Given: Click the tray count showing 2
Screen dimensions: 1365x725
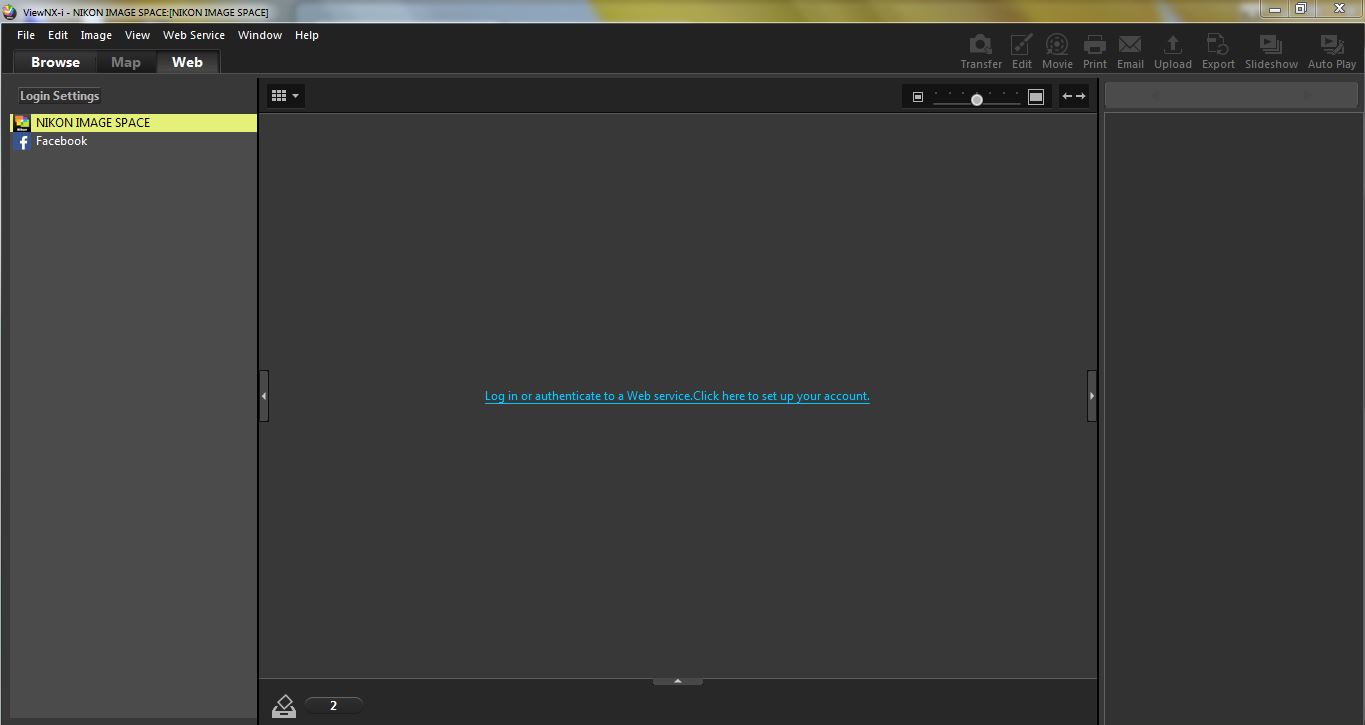Looking at the screenshot, I should 333,705.
